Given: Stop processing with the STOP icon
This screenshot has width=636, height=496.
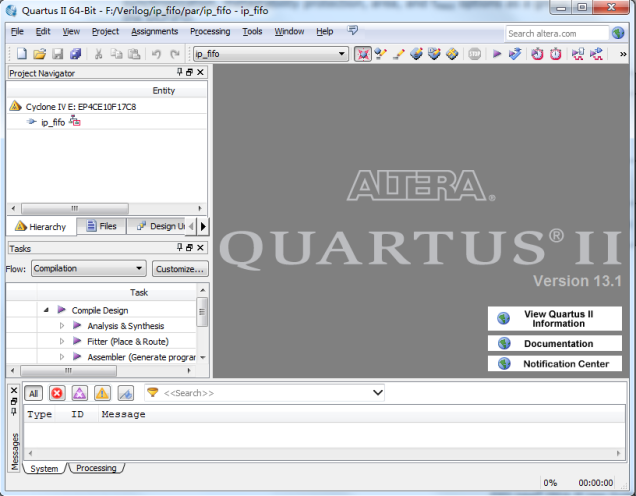Looking at the screenshot, I should tap(474, 54).
